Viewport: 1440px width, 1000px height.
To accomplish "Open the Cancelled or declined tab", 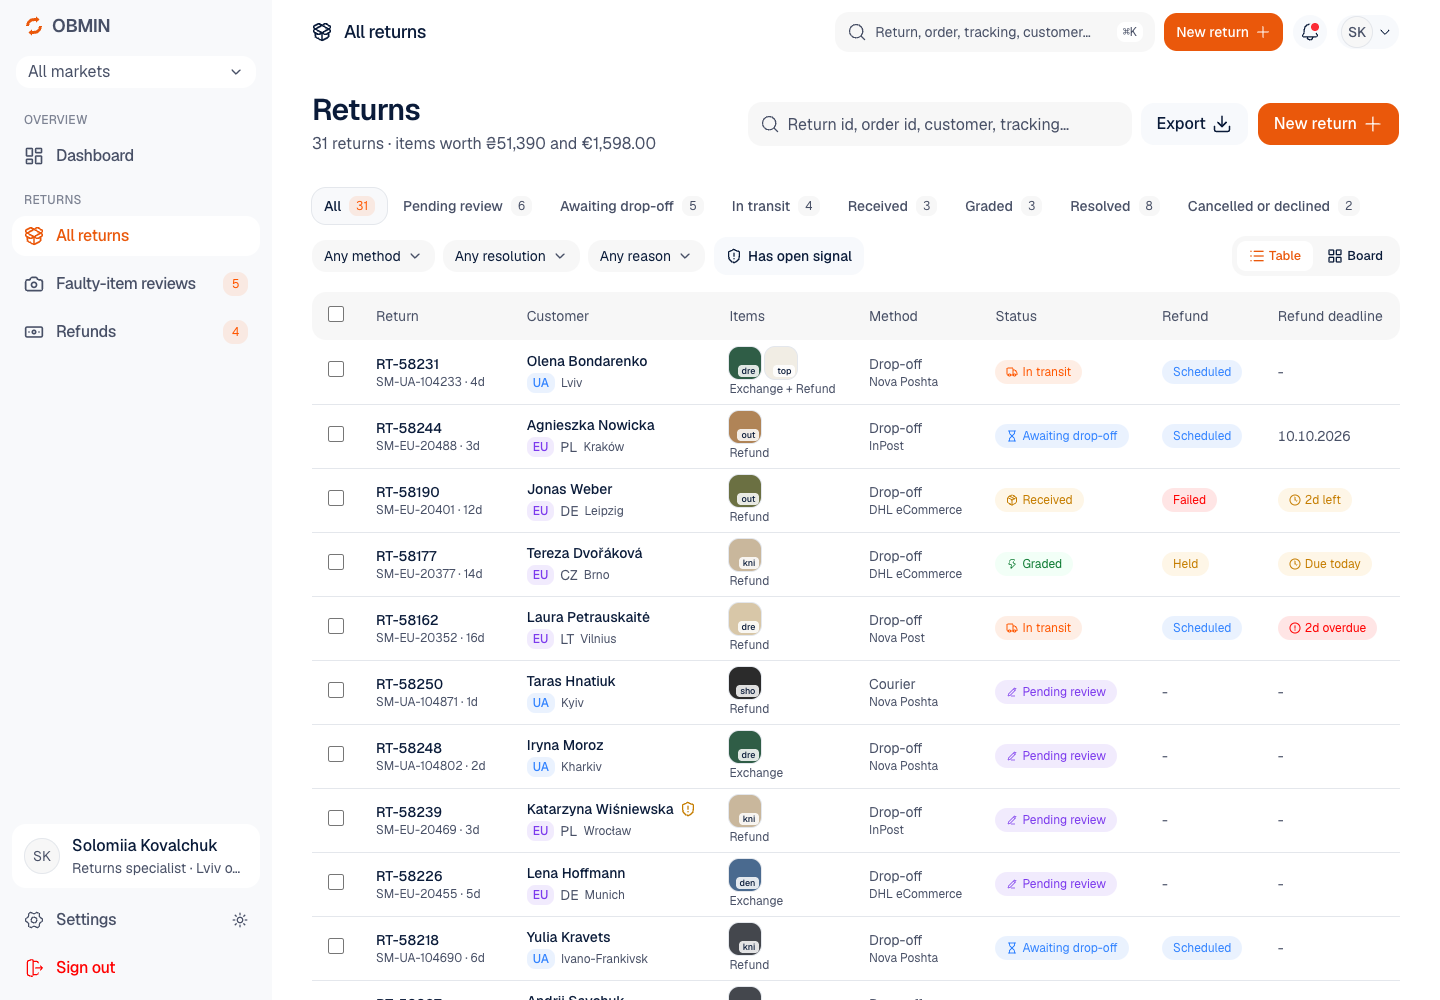I will click(1273, 206).
